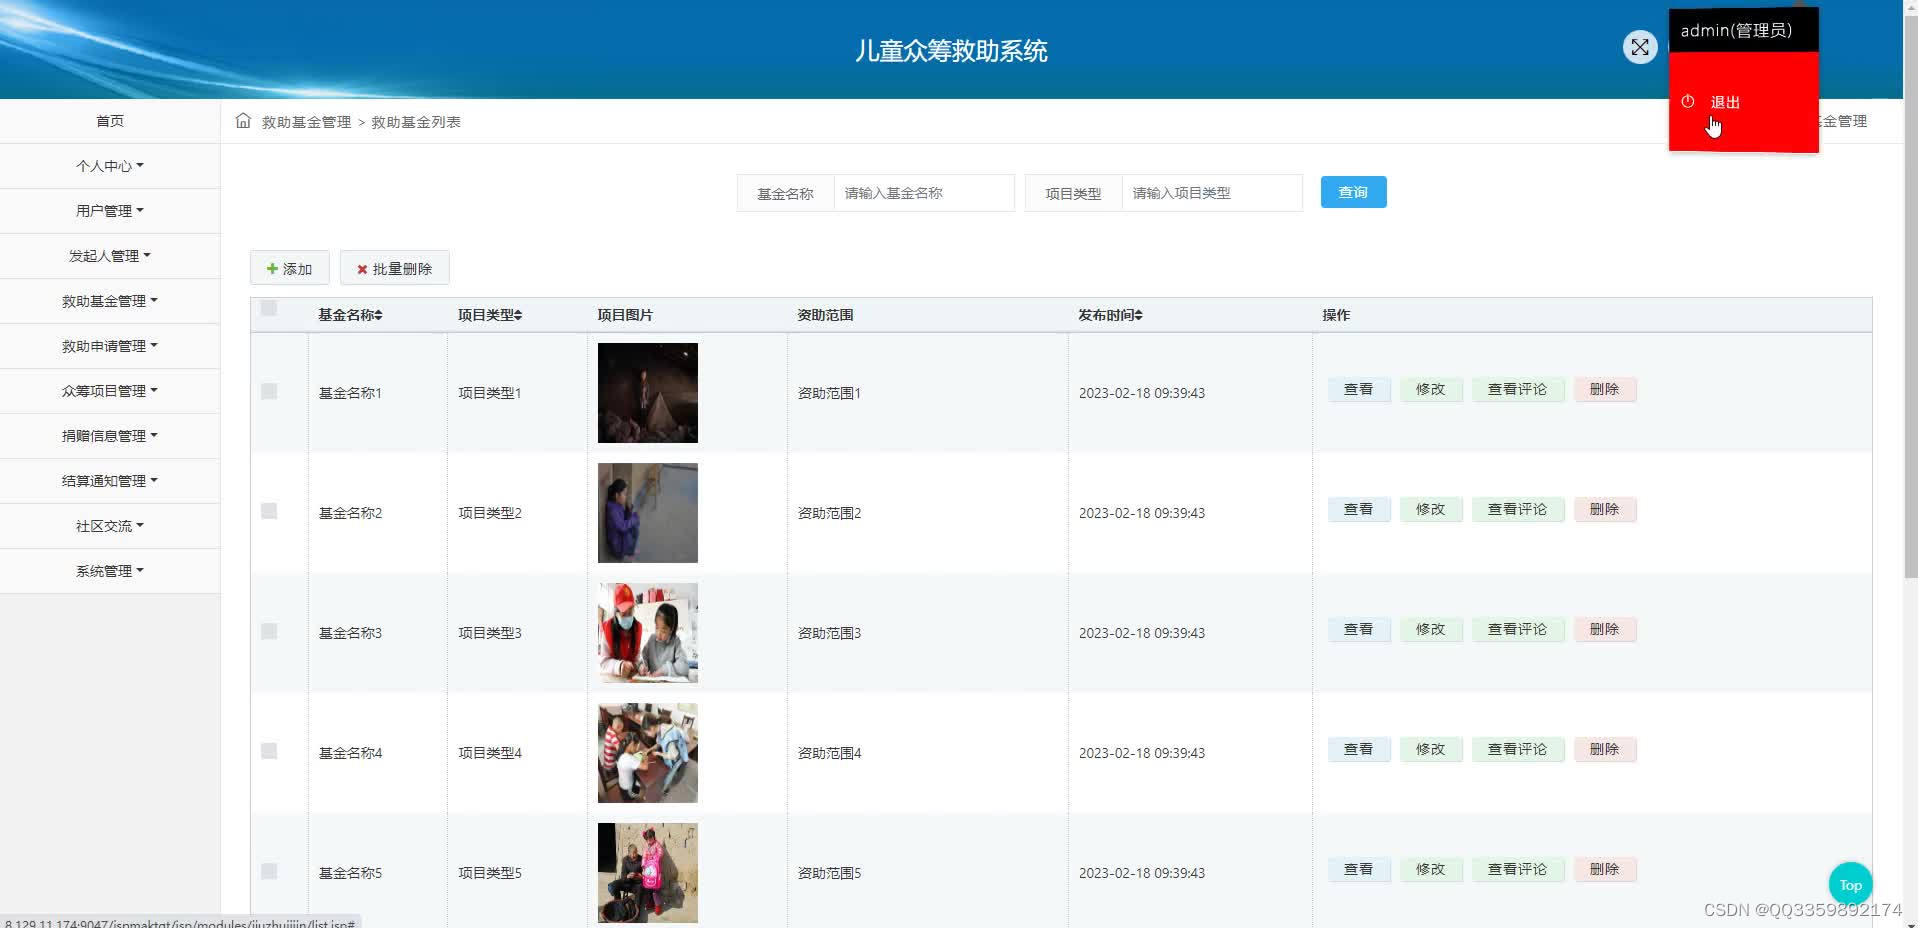The image size is (1918, 928).
Task: Expand the 发起人管理 sidebar menu
Action: [110, 256]
